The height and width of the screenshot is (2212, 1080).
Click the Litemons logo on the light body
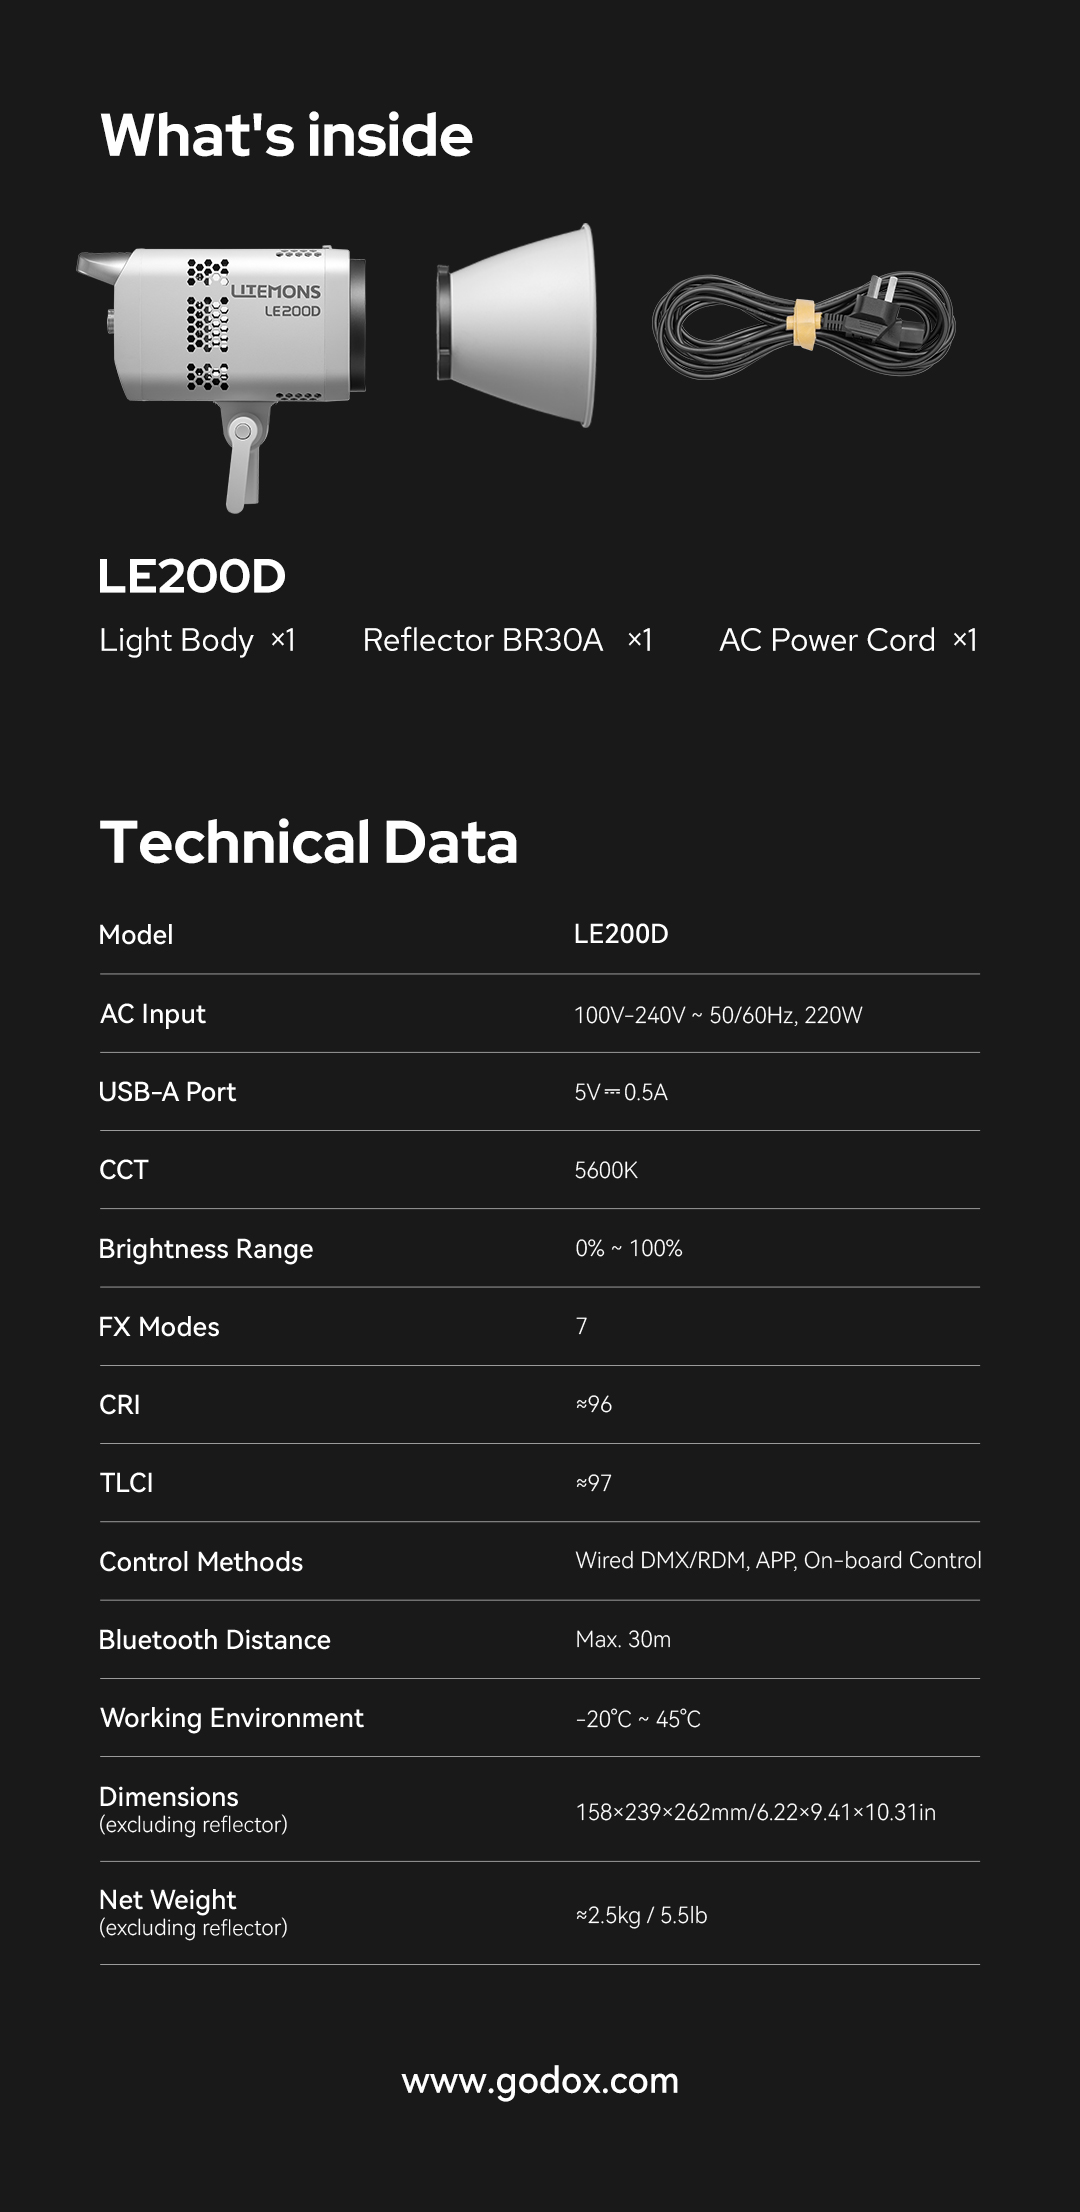[276, 291]
